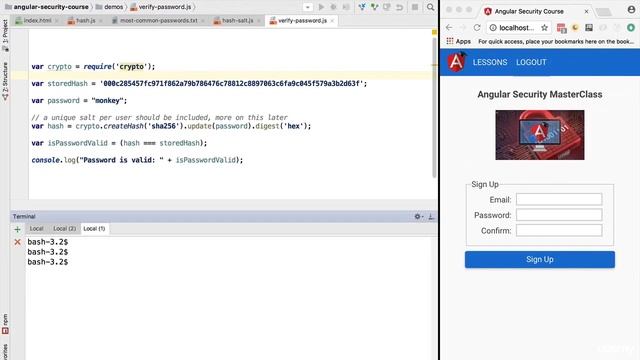Click the "monkey" password string in code

108,100
